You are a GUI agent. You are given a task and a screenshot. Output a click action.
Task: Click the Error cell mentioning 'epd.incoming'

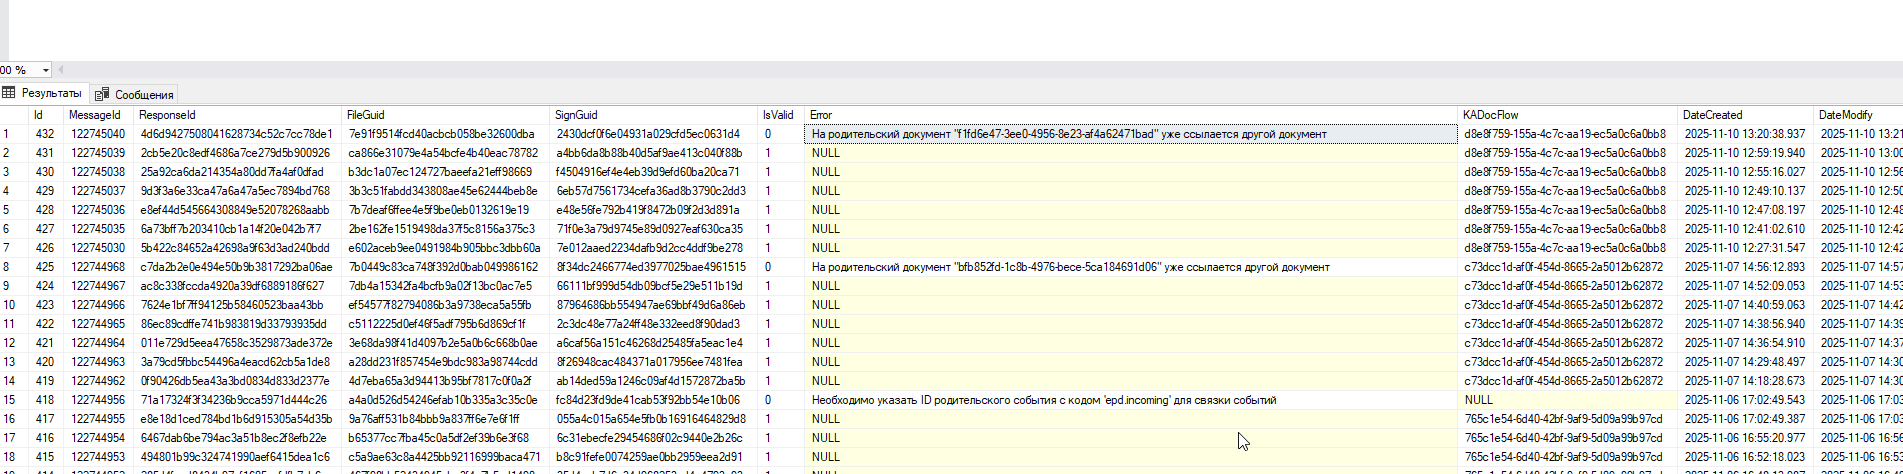coord(1044,400)
